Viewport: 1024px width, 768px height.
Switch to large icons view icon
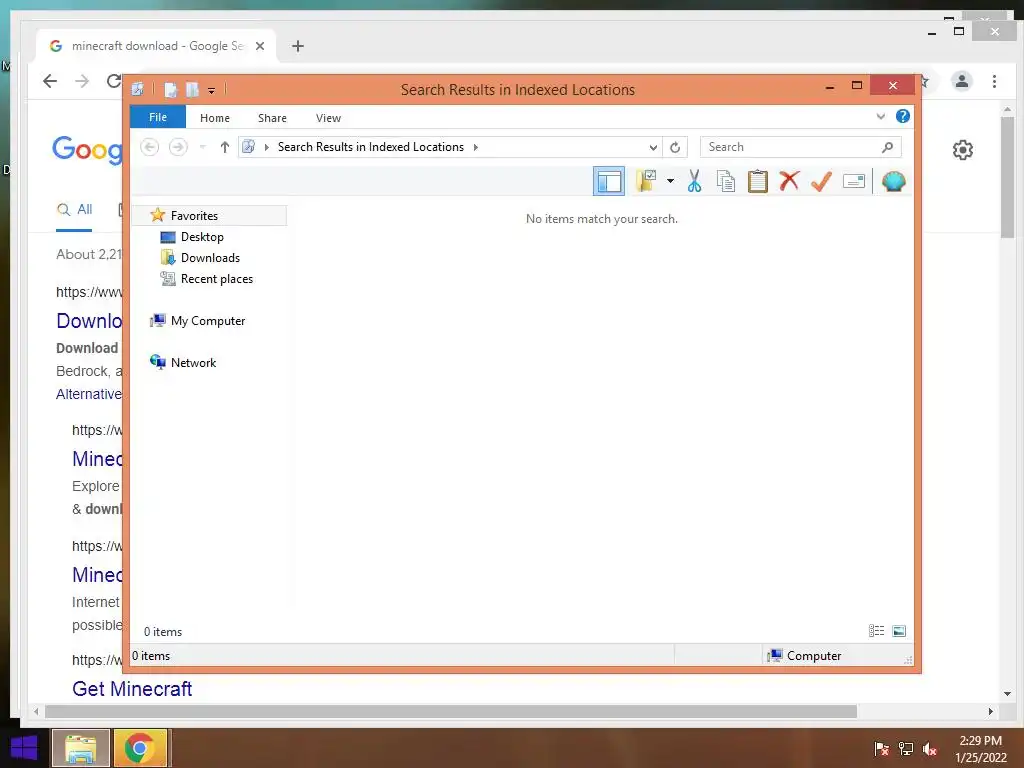[x=899, y=630]
